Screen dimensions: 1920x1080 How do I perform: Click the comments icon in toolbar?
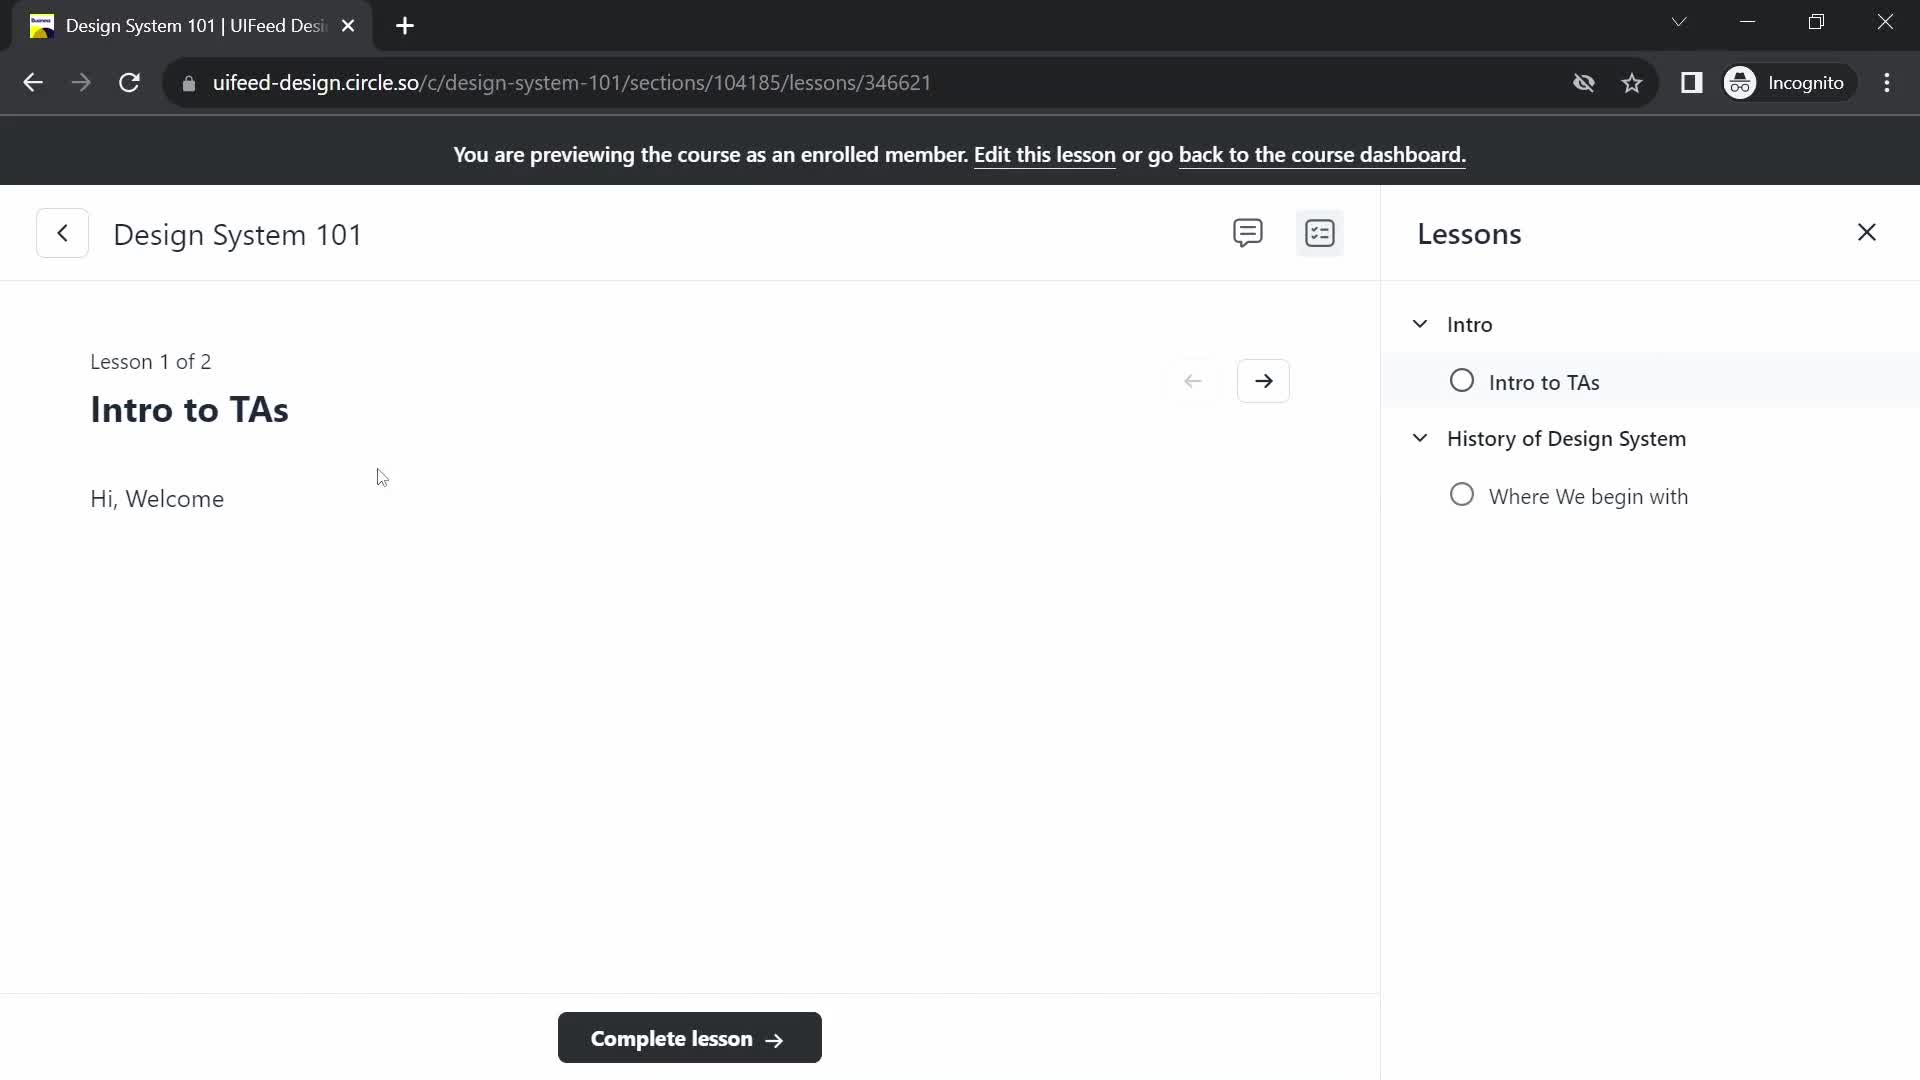coord(1247,233)
